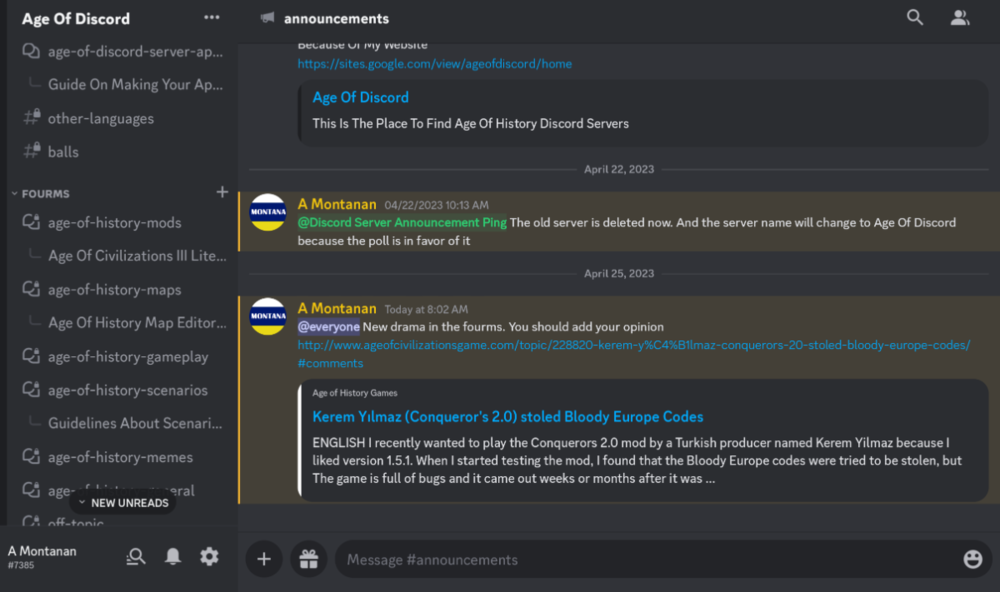
Task: Click the @everyone mention
Action: pyautogui.click(x=328, y=327)
